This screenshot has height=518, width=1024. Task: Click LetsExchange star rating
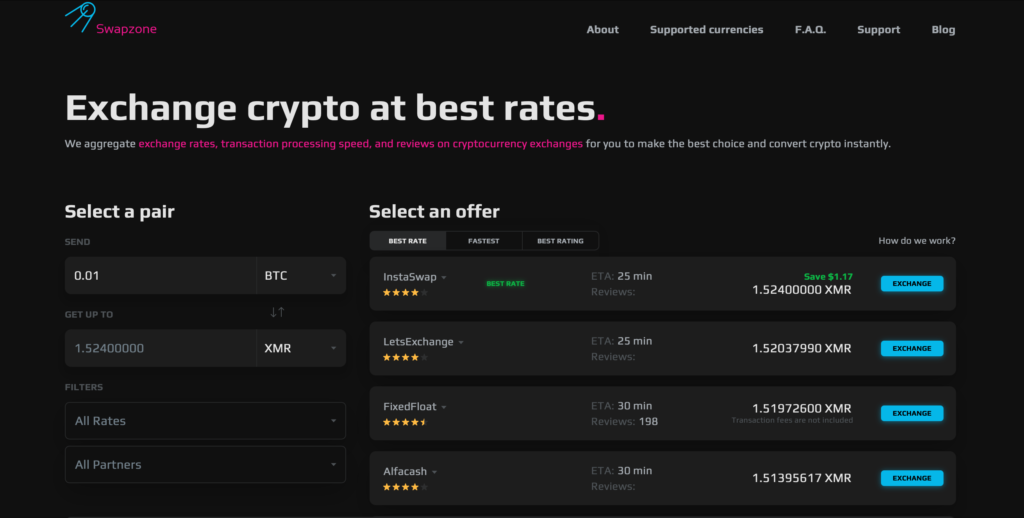(x=406, y=357)
